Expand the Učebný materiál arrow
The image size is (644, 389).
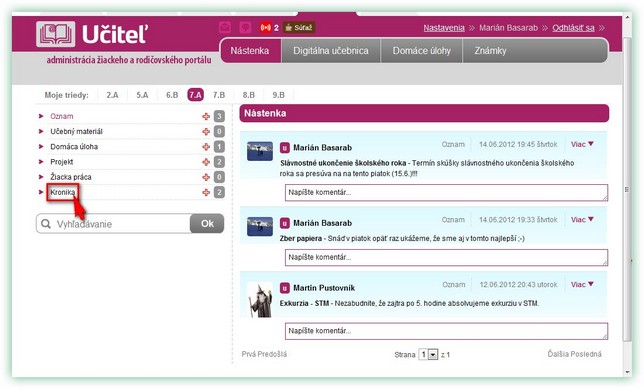41,131
